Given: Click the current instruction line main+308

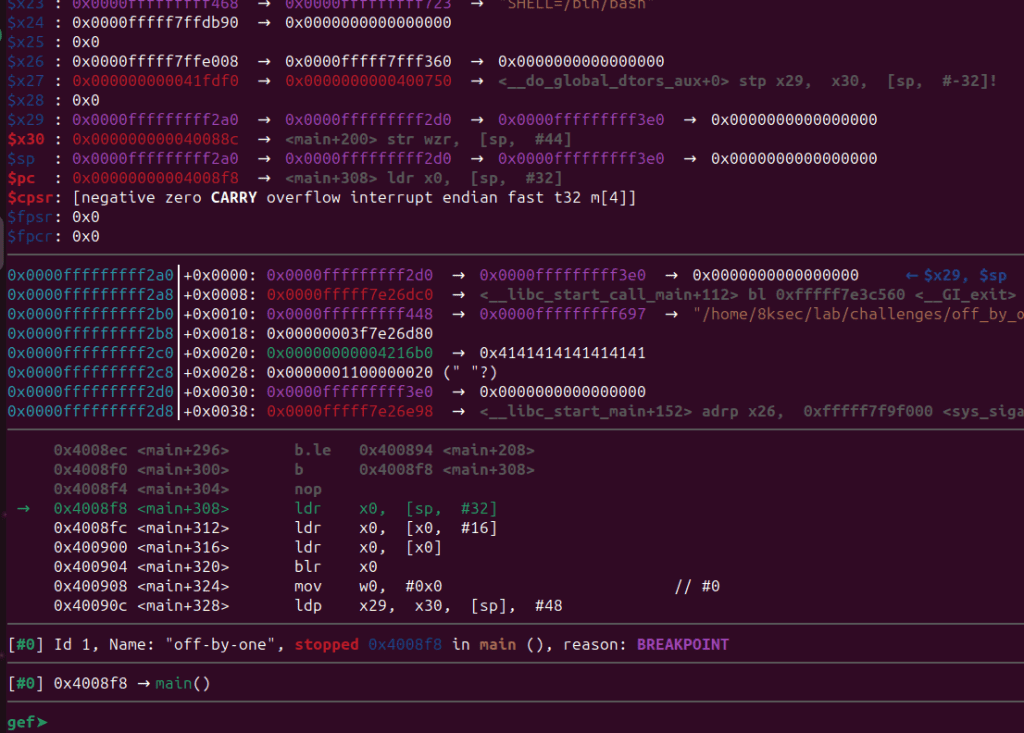Looking at the screenshot, I should point(275,508).
